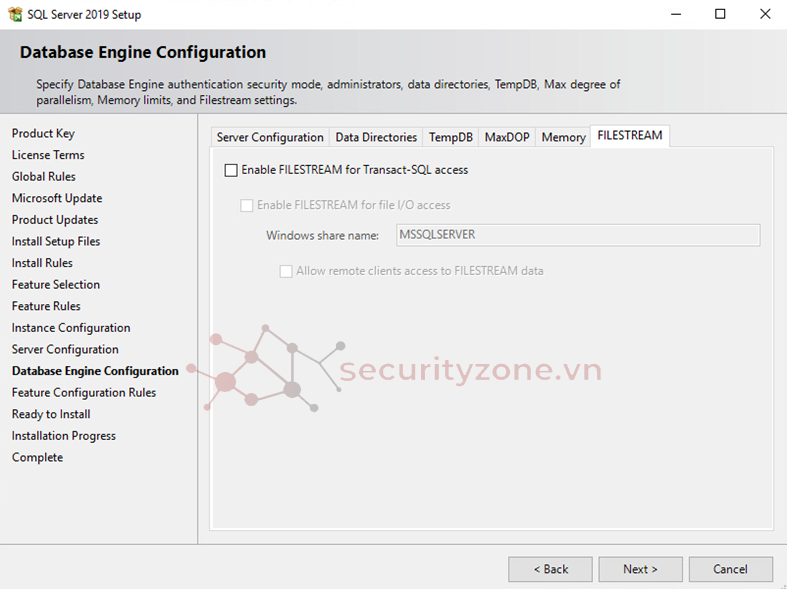Maximize the setup window
The image size is (787, 589).
coord(720,14)
